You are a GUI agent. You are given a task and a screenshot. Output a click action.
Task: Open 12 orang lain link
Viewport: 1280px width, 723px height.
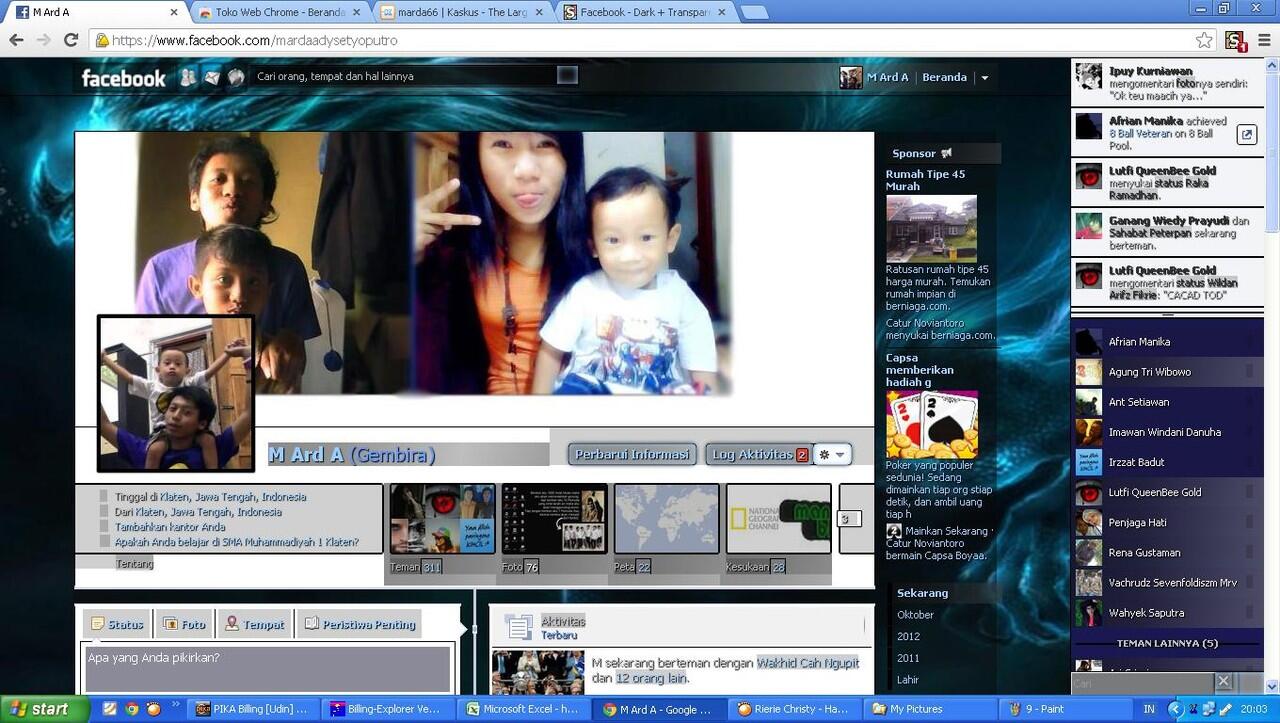coord(651,678)
